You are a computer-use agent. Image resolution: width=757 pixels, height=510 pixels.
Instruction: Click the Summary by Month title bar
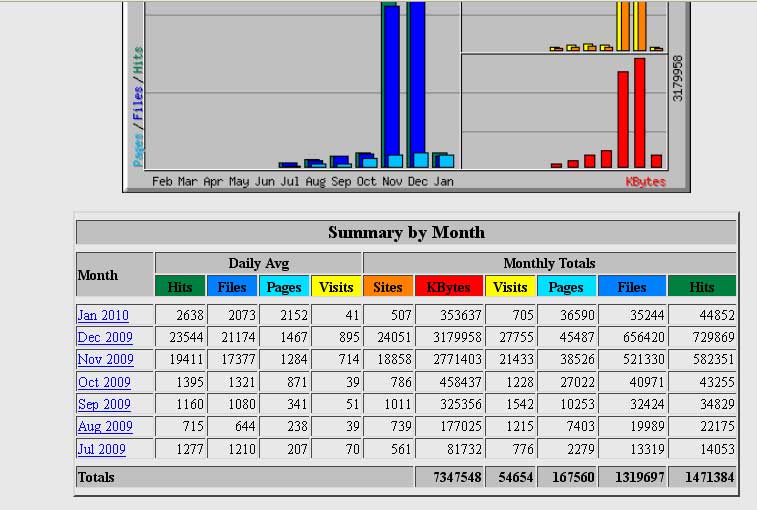click(x=406, y=232)
